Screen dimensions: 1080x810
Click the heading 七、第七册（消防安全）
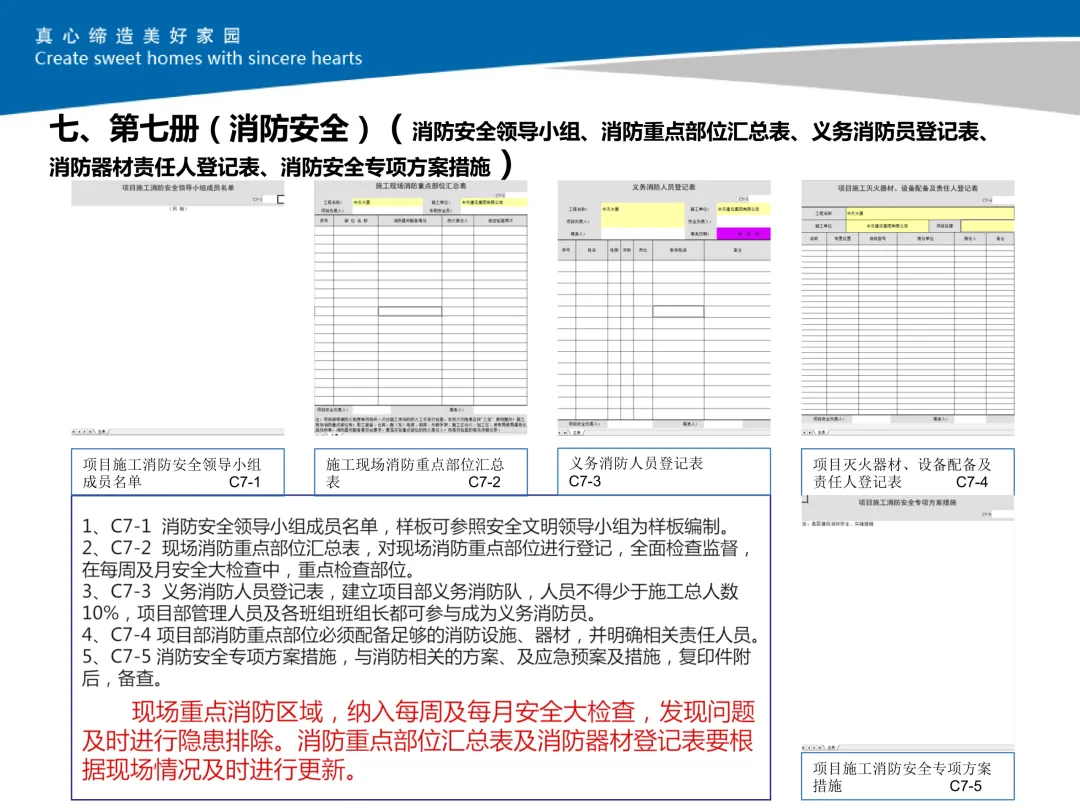[210, 128]
